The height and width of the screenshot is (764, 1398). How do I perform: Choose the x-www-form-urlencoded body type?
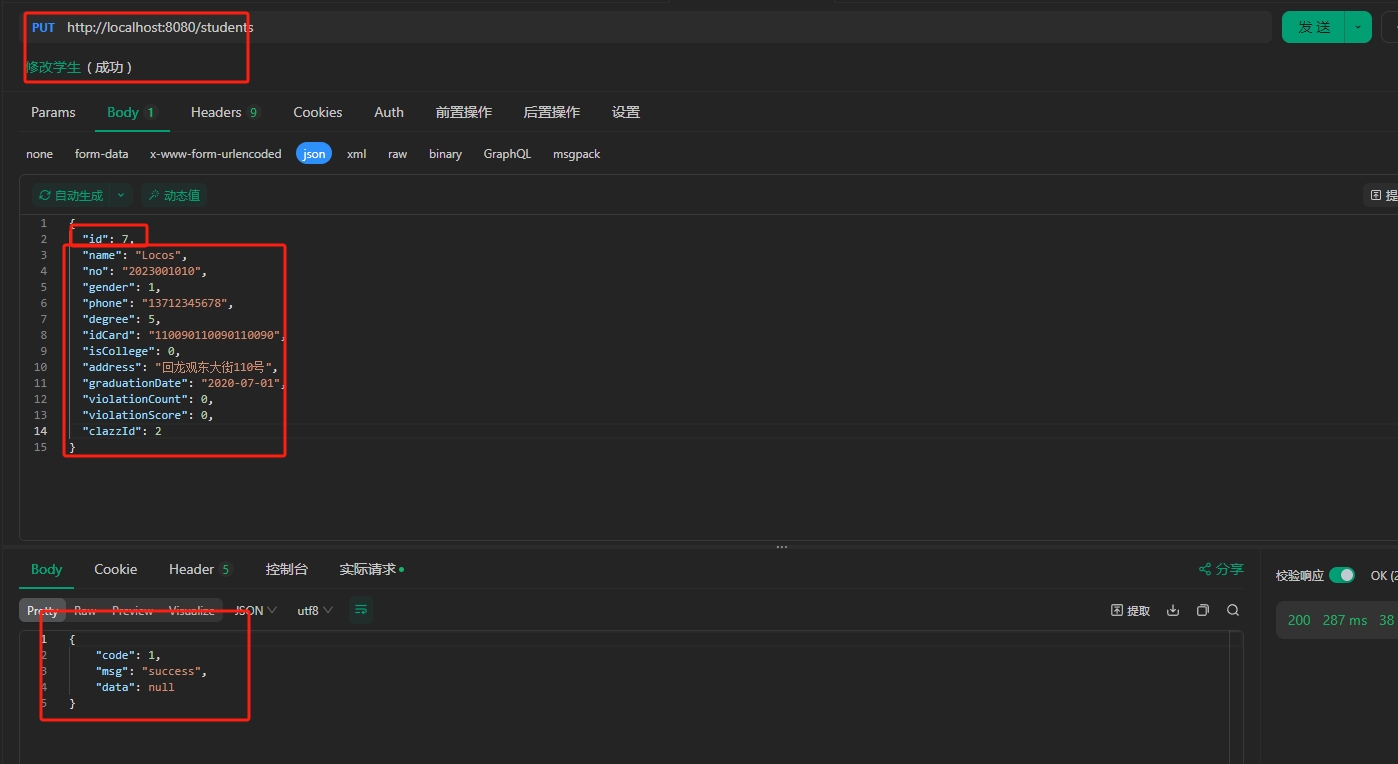pos(215,154)
